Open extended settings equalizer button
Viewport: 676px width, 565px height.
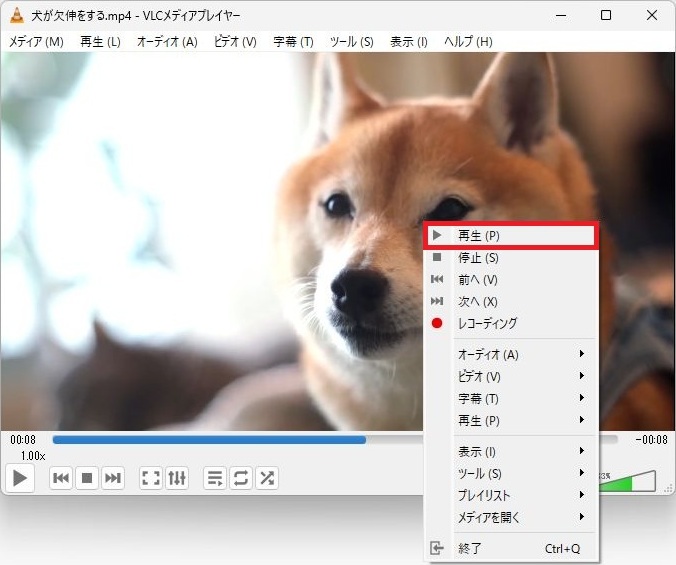tap(177, 478)
